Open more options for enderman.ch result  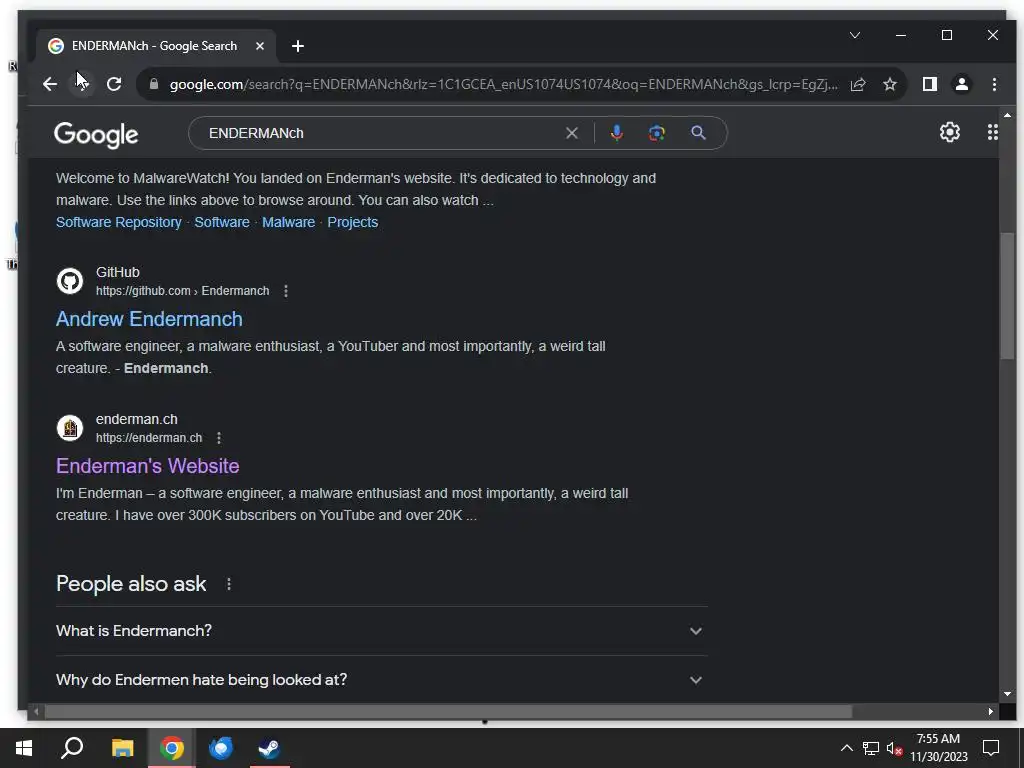[219, 438]
